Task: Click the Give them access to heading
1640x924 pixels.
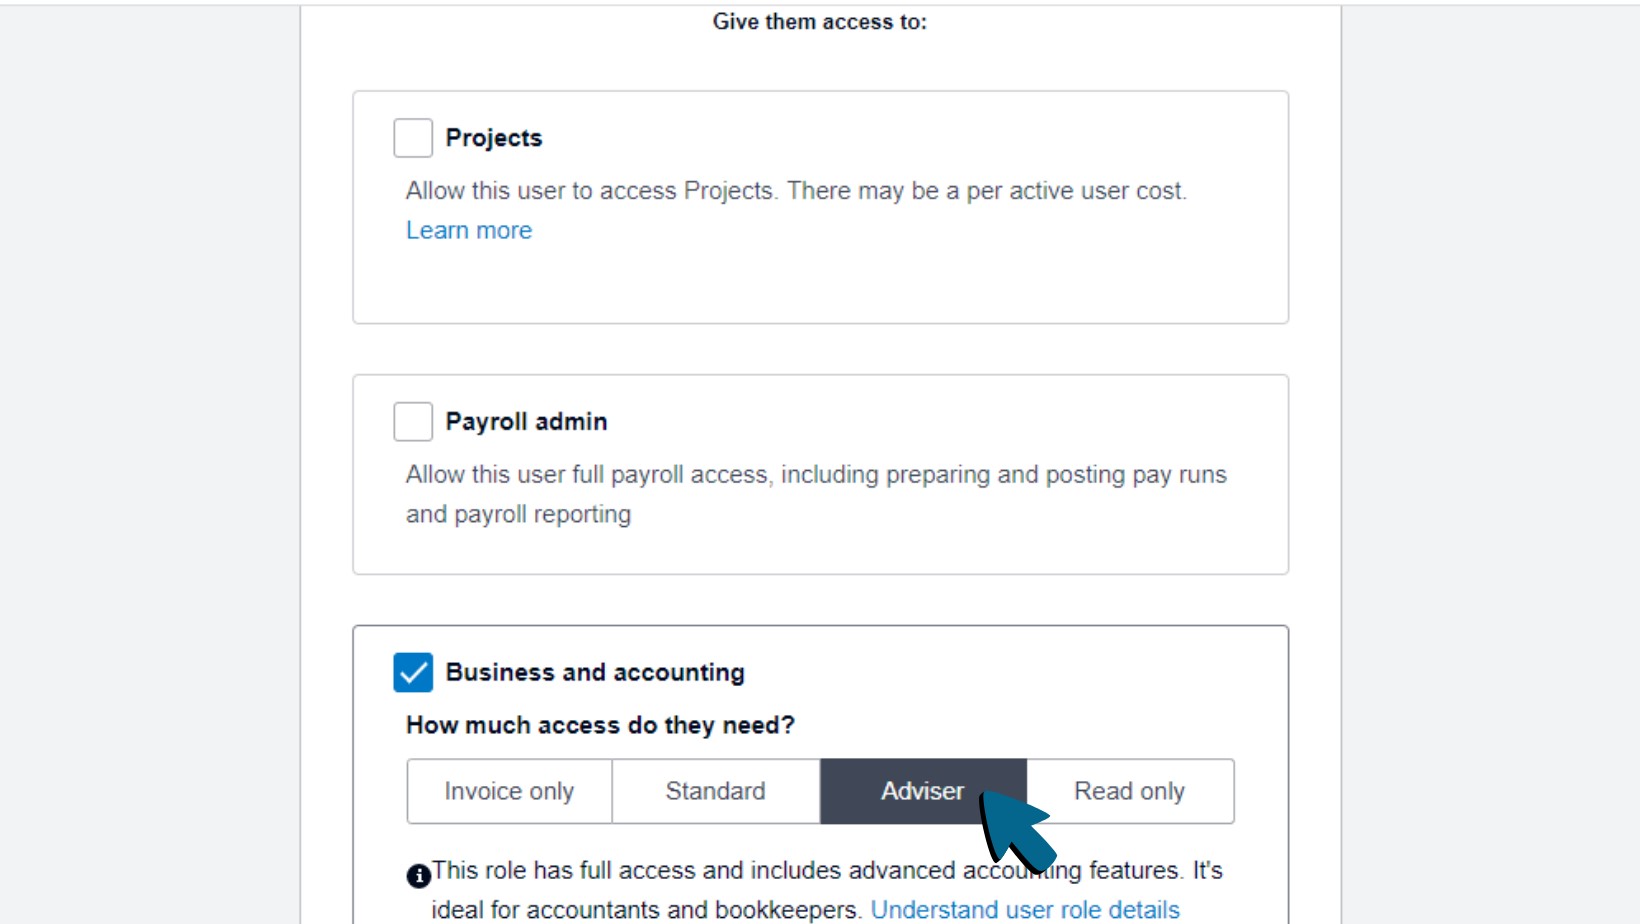Action: click(x=818, y=21)
